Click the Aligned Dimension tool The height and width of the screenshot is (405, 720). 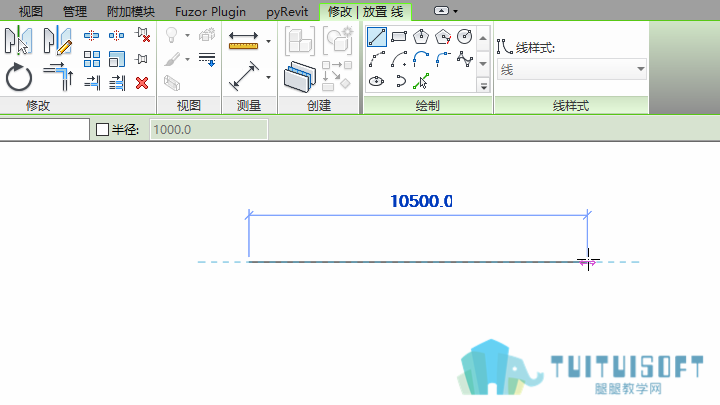(244, 76)
